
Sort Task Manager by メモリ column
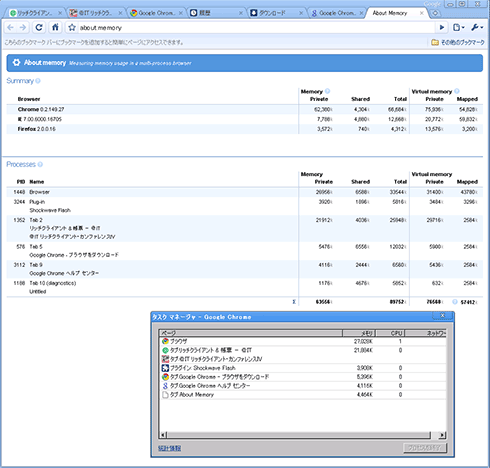click(x=359, y=333)
